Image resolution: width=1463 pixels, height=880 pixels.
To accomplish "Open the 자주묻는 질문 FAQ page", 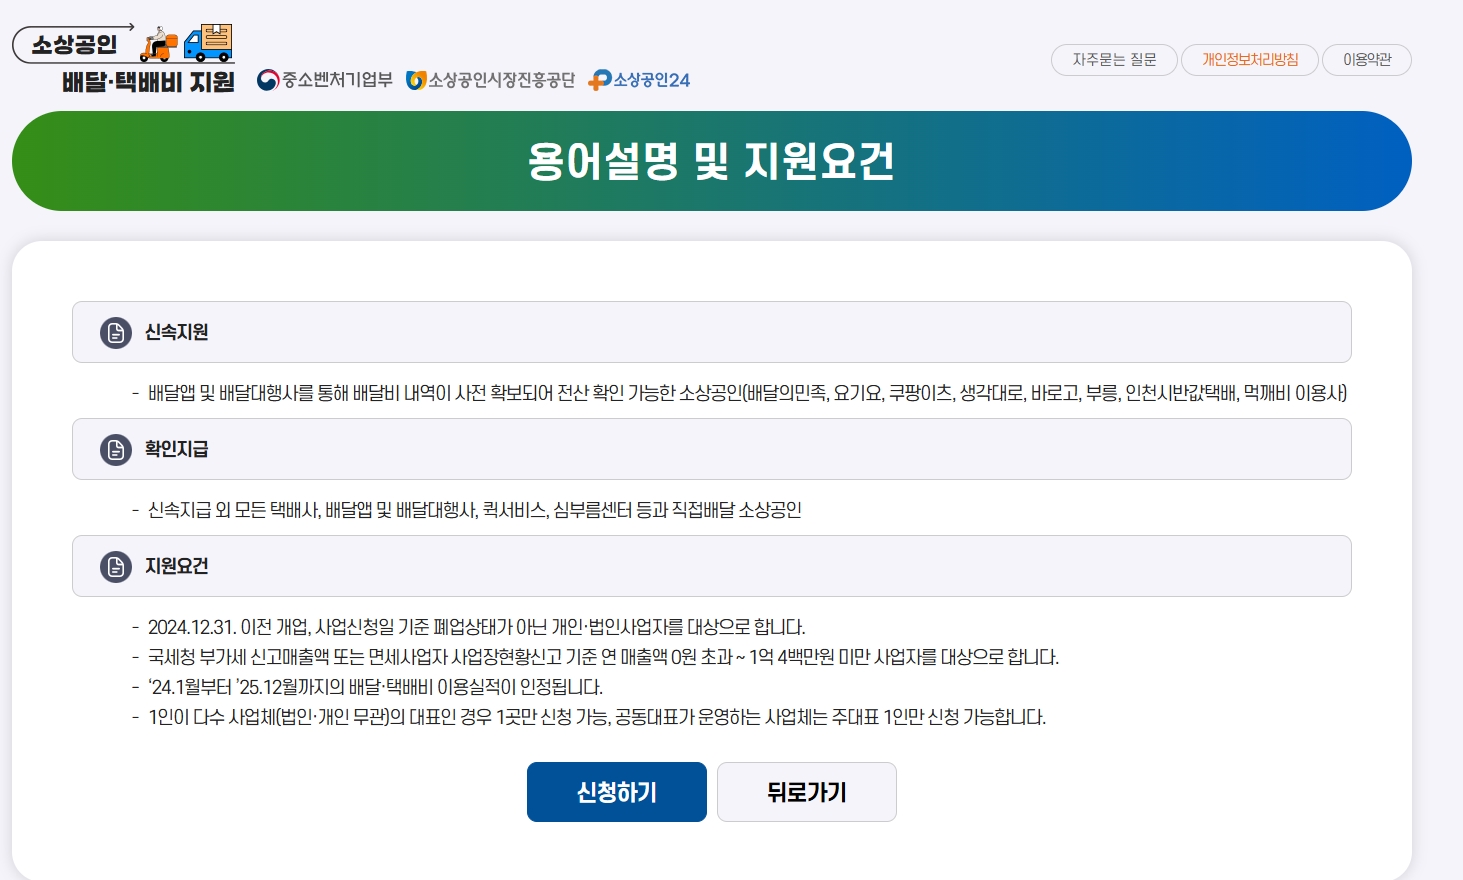I will pyautogui.click(x=1113, y=60).
